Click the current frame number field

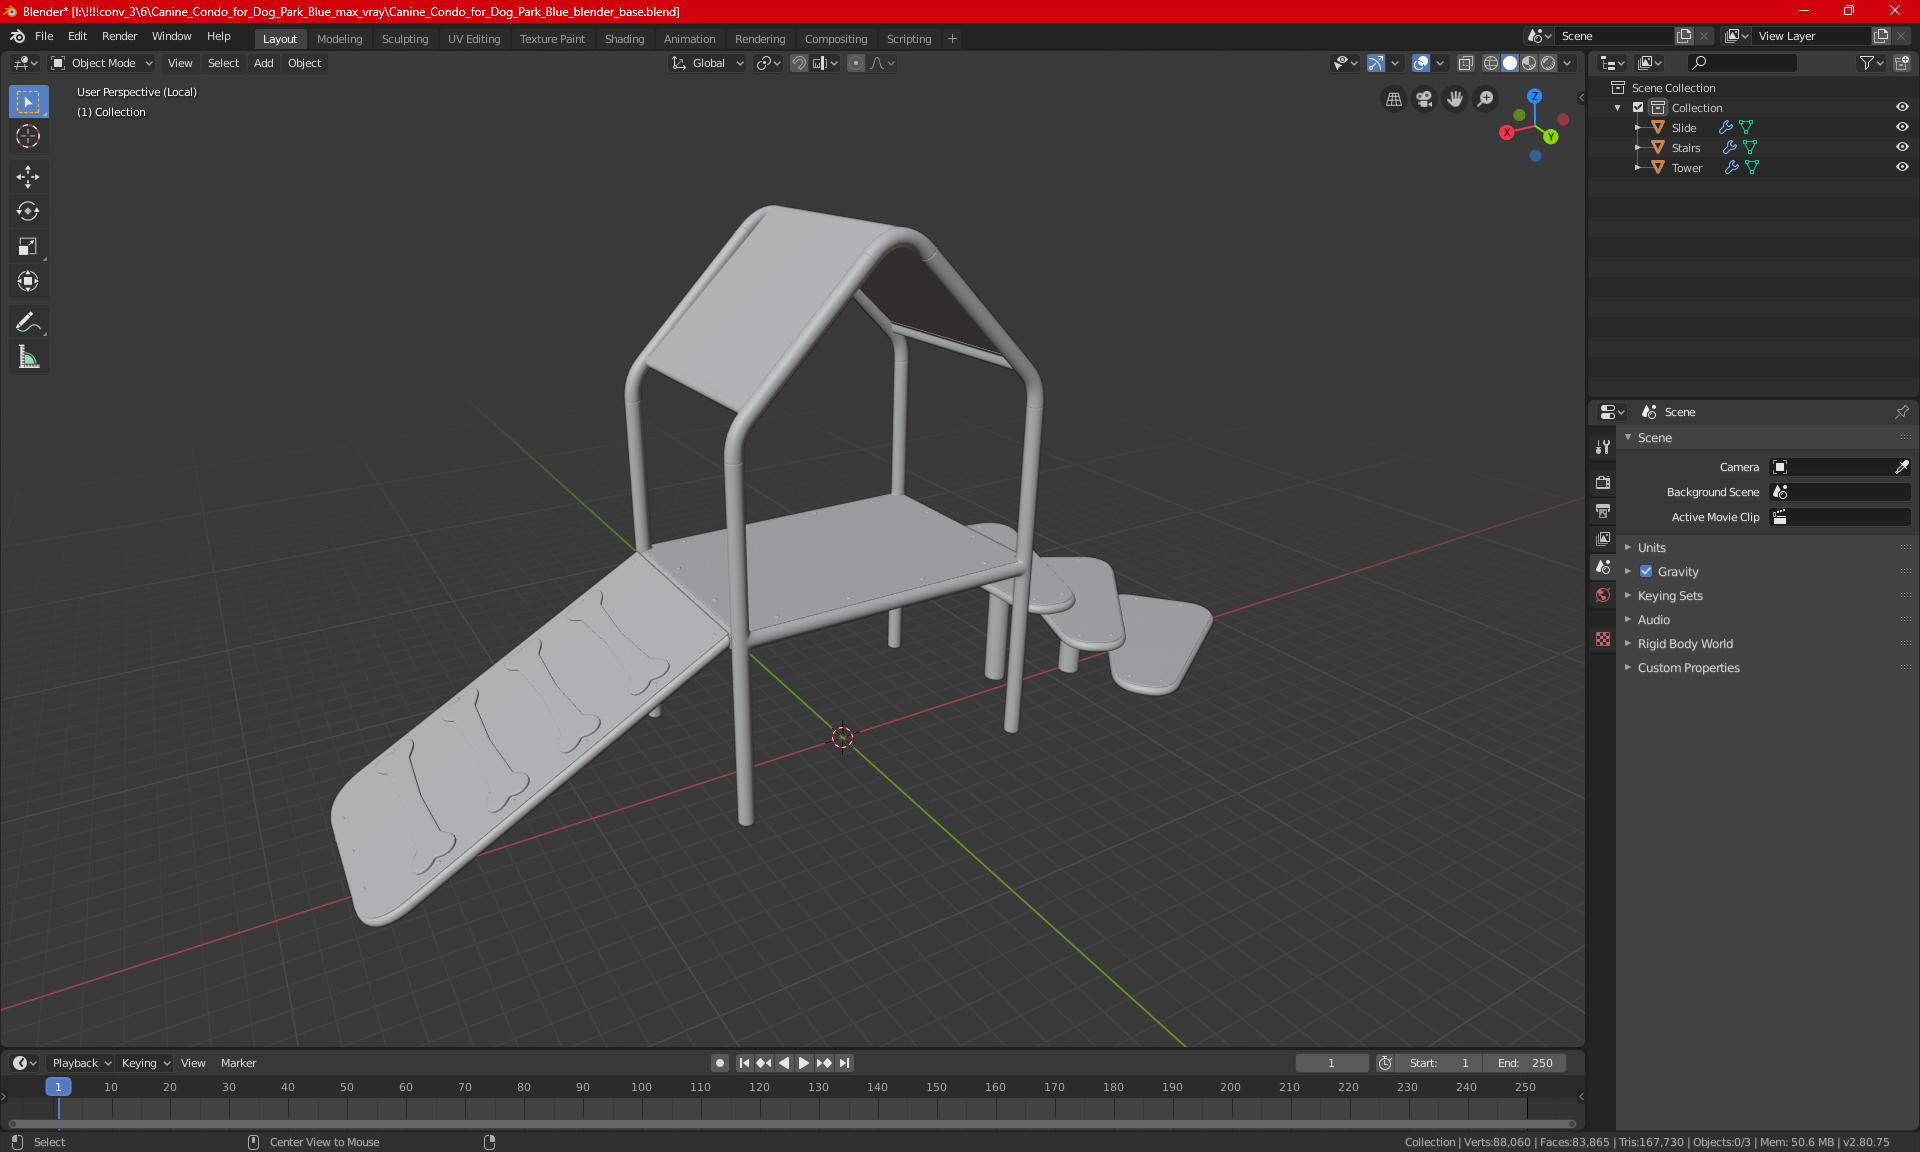pos(1331,1063)
